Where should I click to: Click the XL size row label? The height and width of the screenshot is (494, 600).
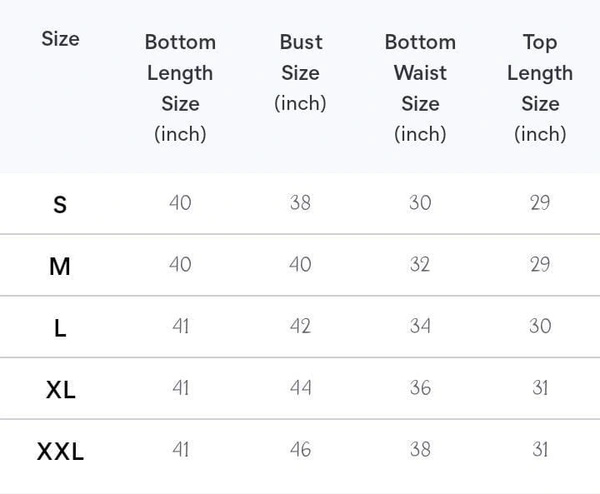click(x=60, y=389)
